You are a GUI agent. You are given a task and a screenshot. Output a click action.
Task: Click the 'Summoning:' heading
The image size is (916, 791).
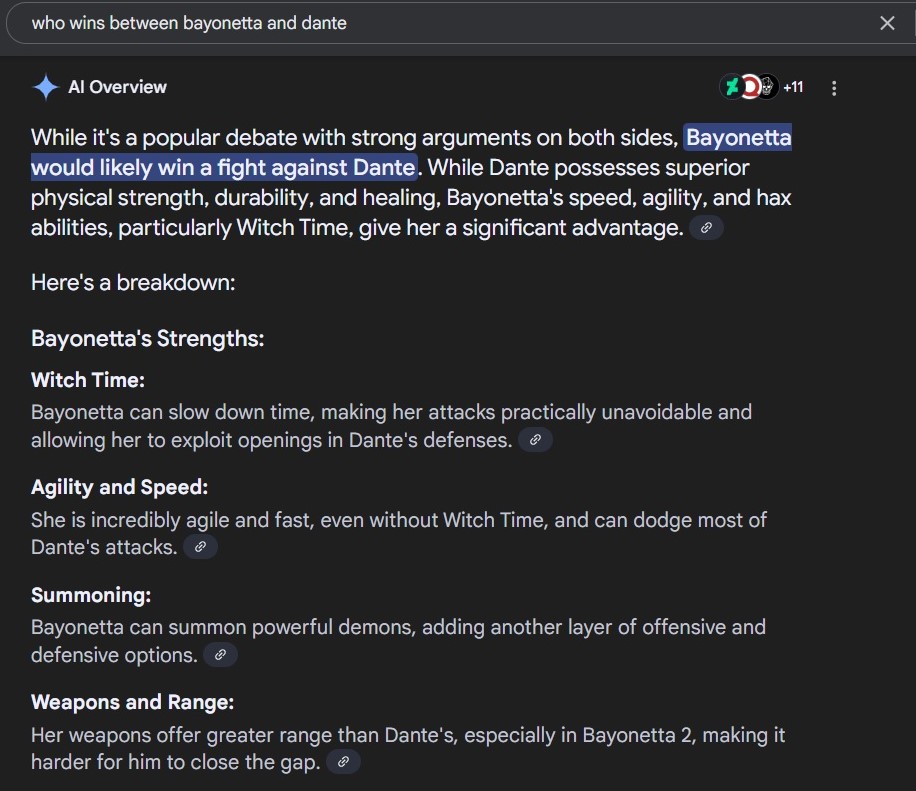coord(91,595)
